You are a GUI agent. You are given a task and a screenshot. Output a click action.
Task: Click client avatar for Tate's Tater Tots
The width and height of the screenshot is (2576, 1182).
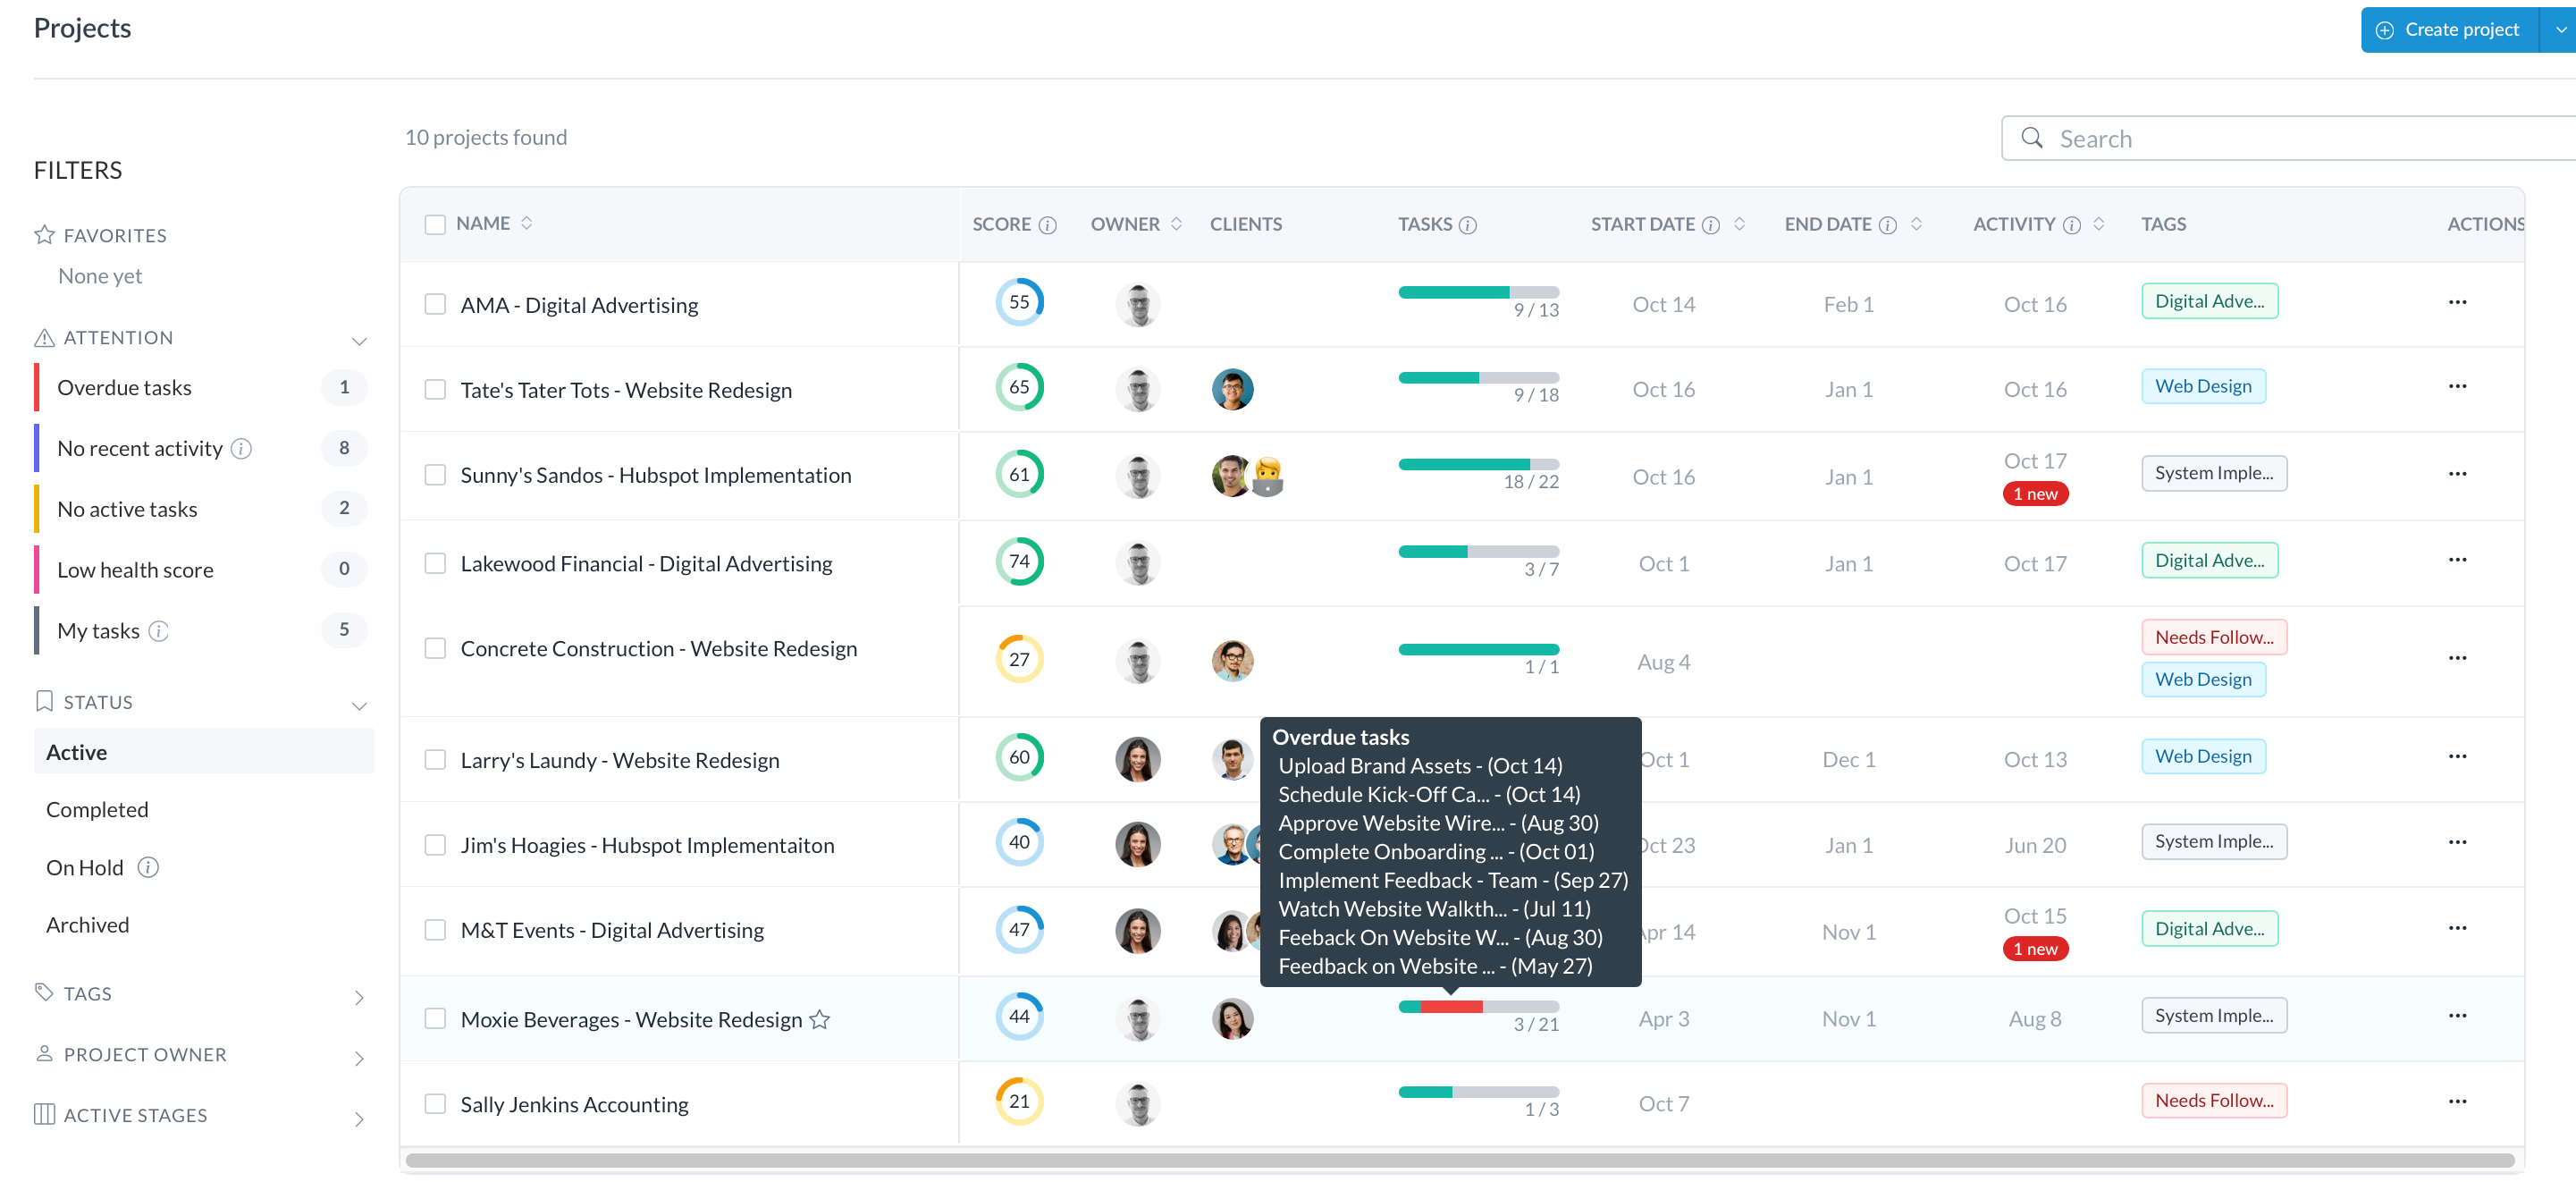[x=1231, y=389]
